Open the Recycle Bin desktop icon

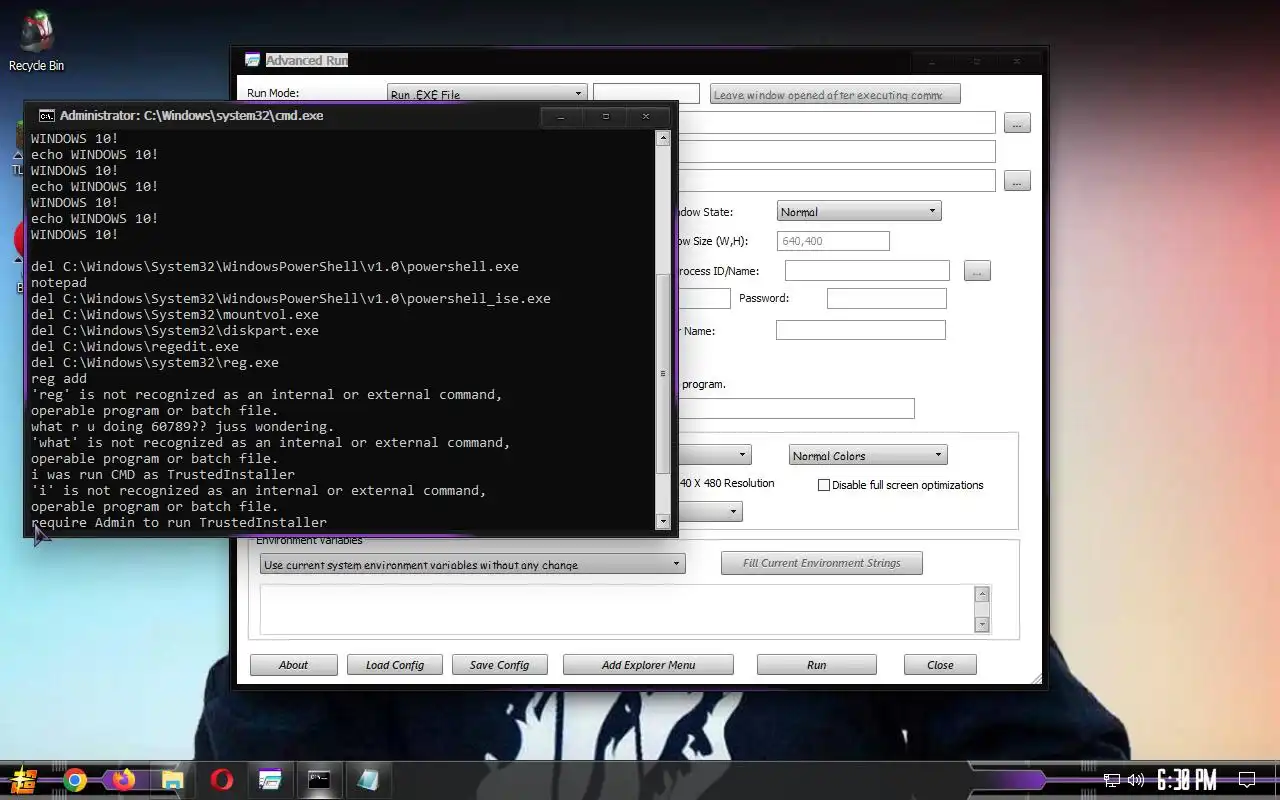[x=36, y=42]
